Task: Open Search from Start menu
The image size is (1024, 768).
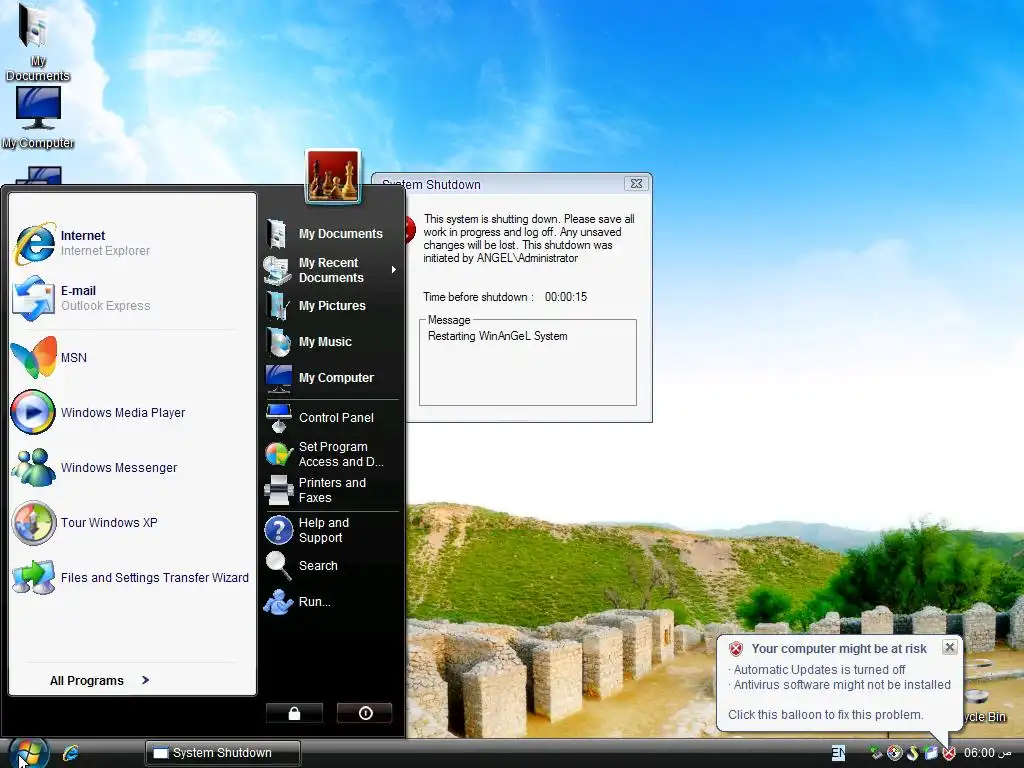Action: (x=332, y=566)
